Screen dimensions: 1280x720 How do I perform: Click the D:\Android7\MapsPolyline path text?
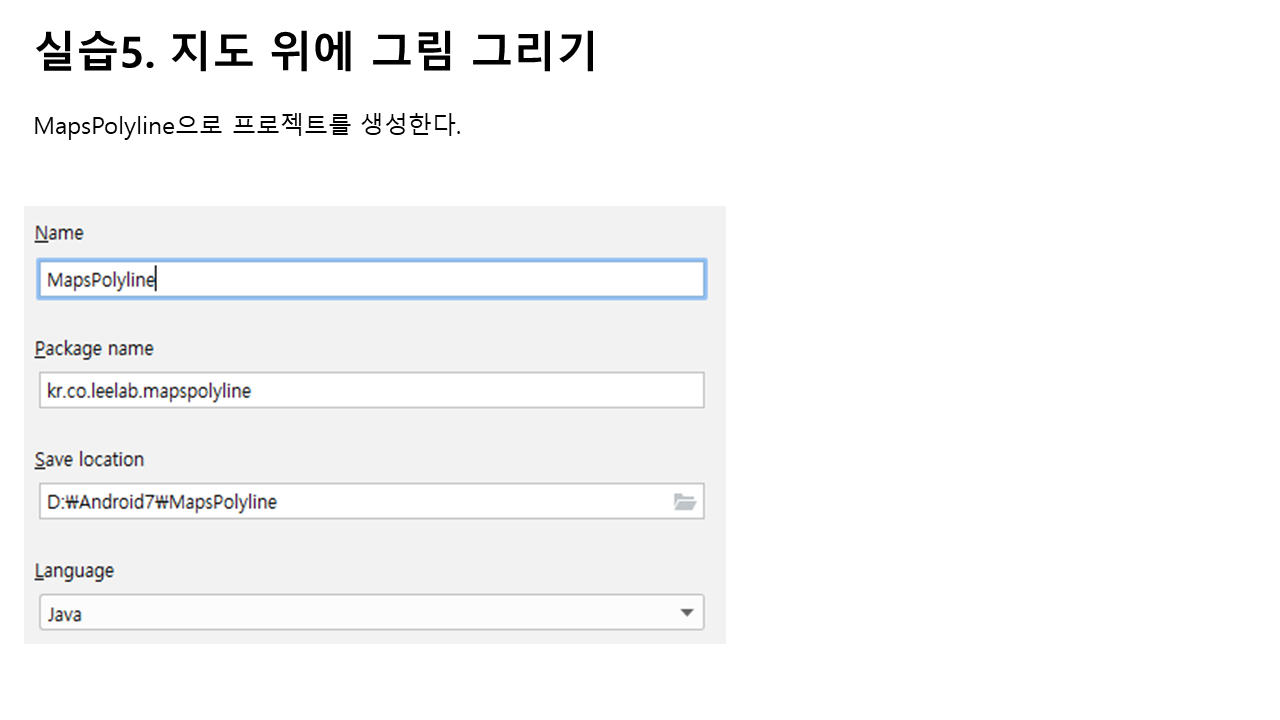(162, 502)
